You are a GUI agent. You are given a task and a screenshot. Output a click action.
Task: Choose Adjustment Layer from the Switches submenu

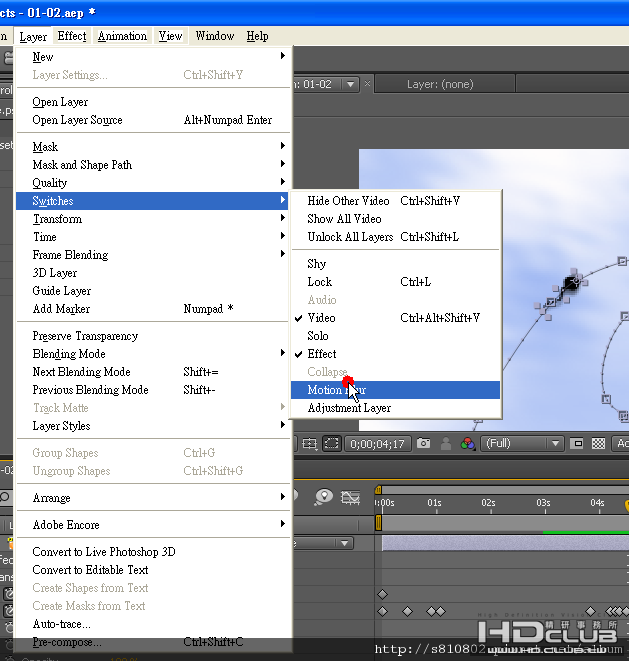tap(349, 408)
